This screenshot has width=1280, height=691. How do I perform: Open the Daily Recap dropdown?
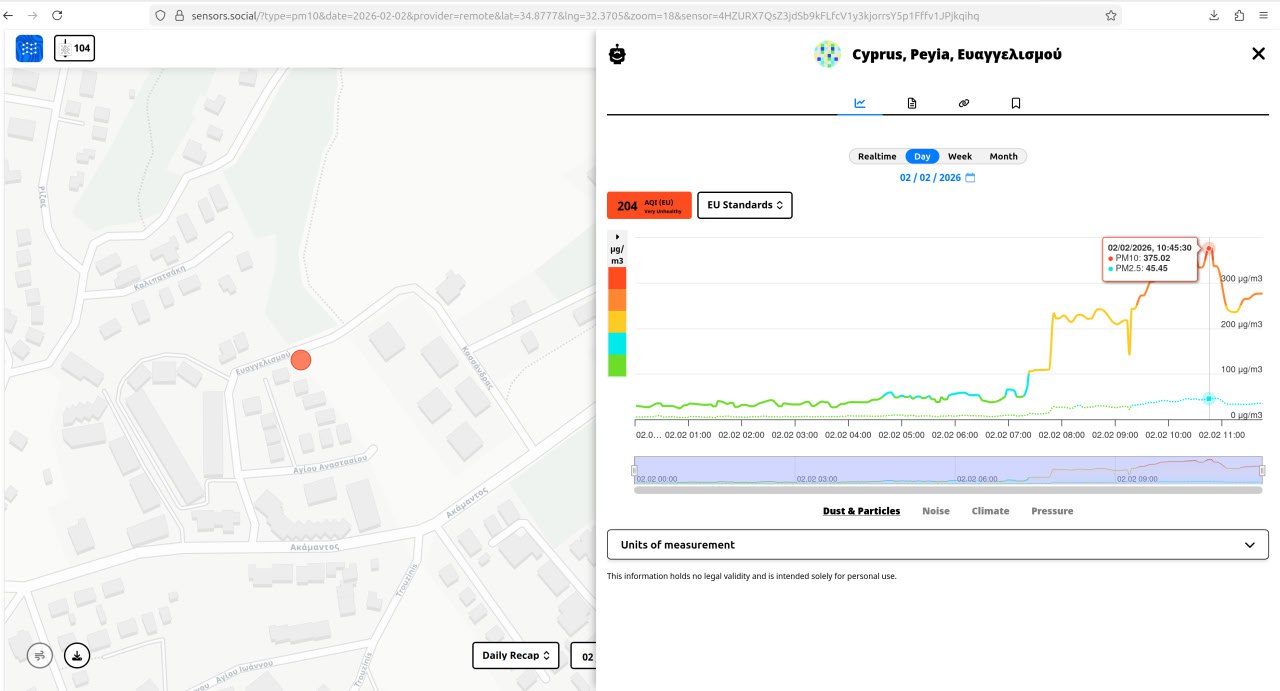point(517,656)
